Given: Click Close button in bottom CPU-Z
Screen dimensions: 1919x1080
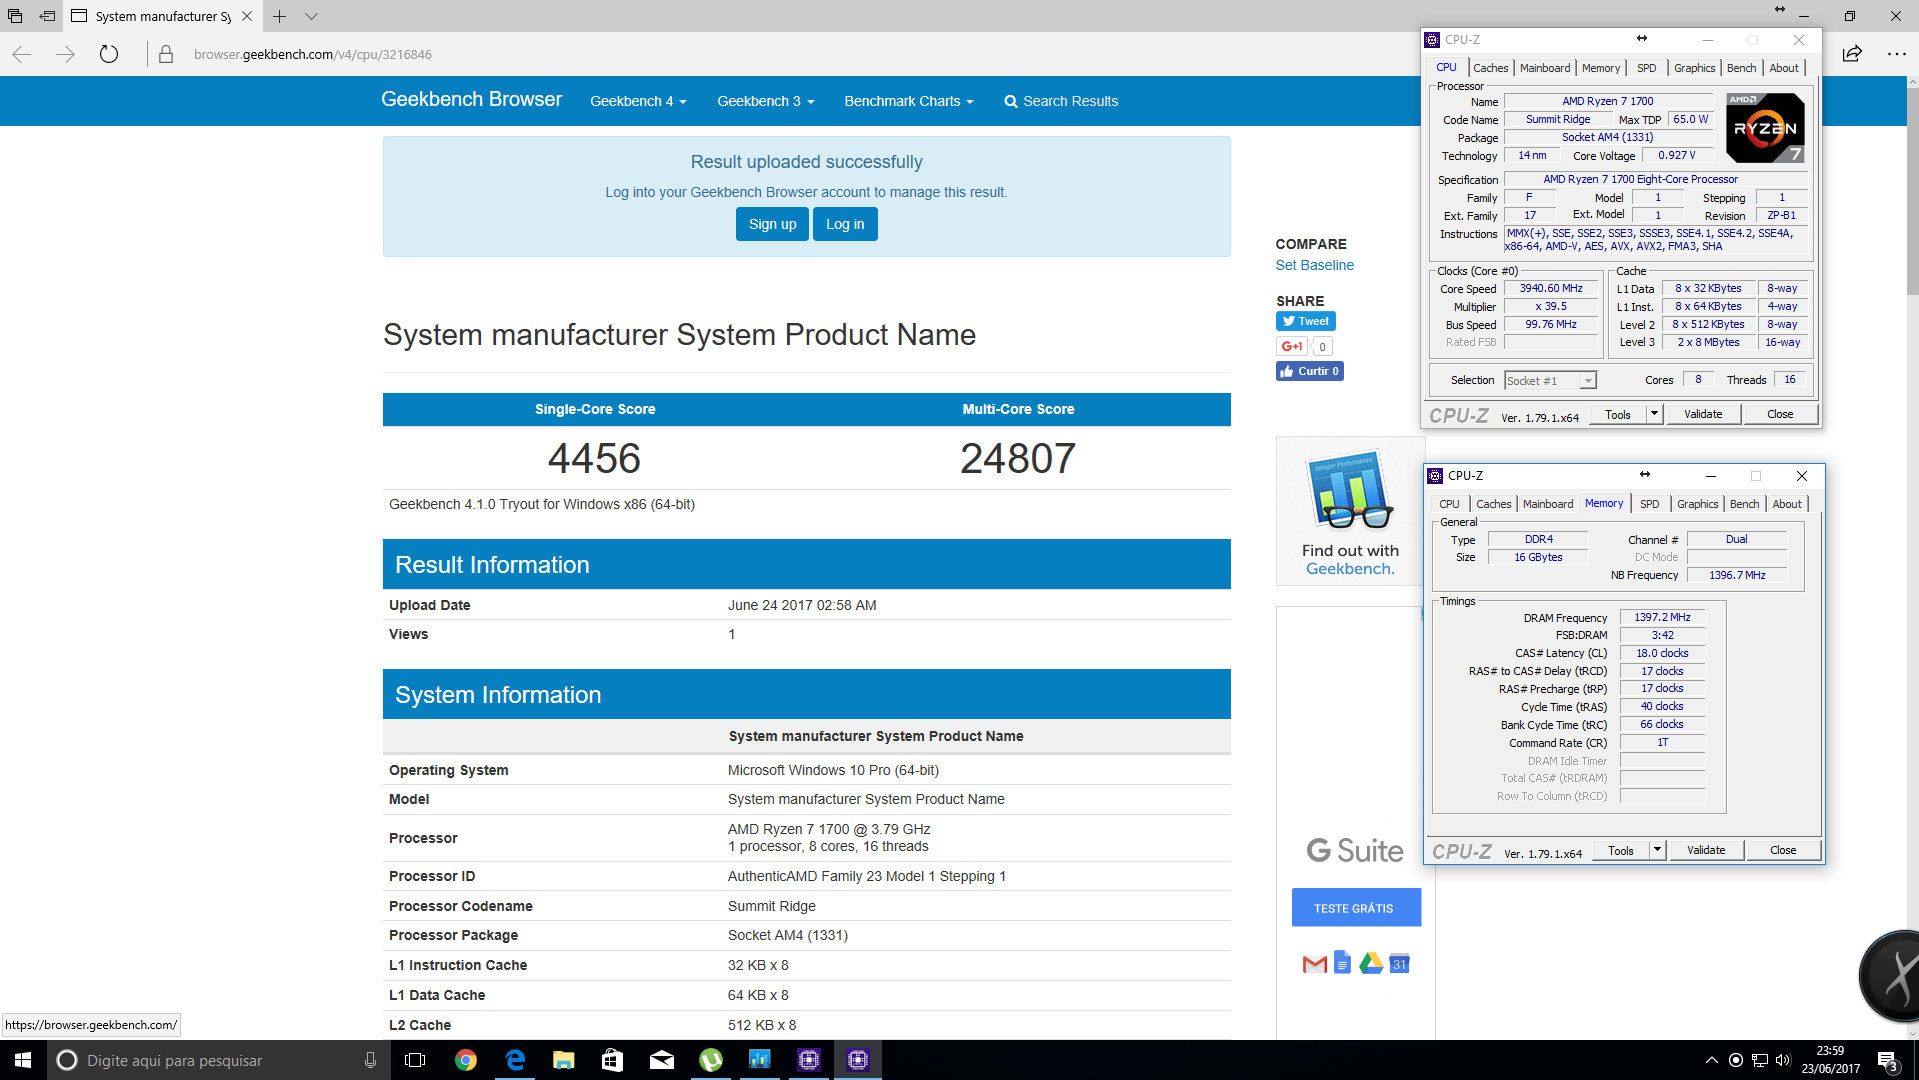Looking at the screenshot, I should [1783, 851].
